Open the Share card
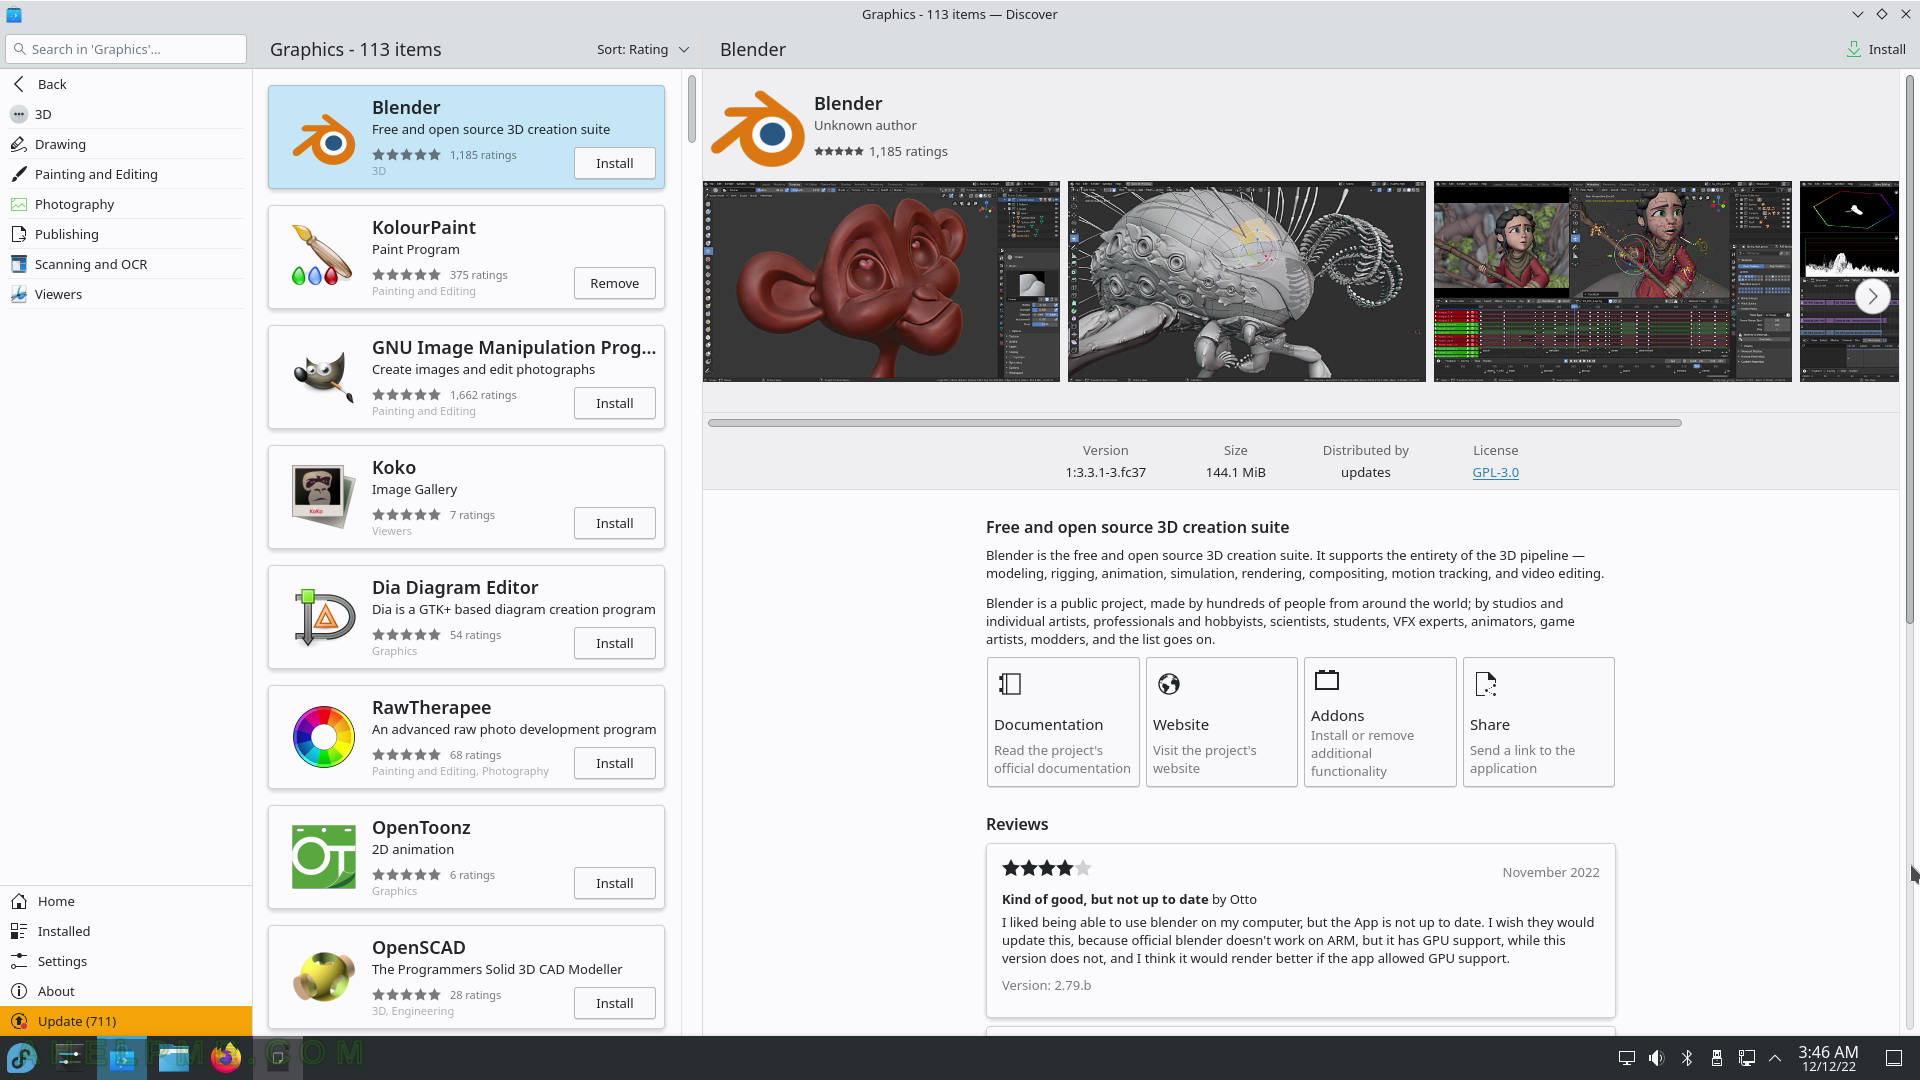This screenshot has width=1920, height=1080. (x=1538, y=722)
